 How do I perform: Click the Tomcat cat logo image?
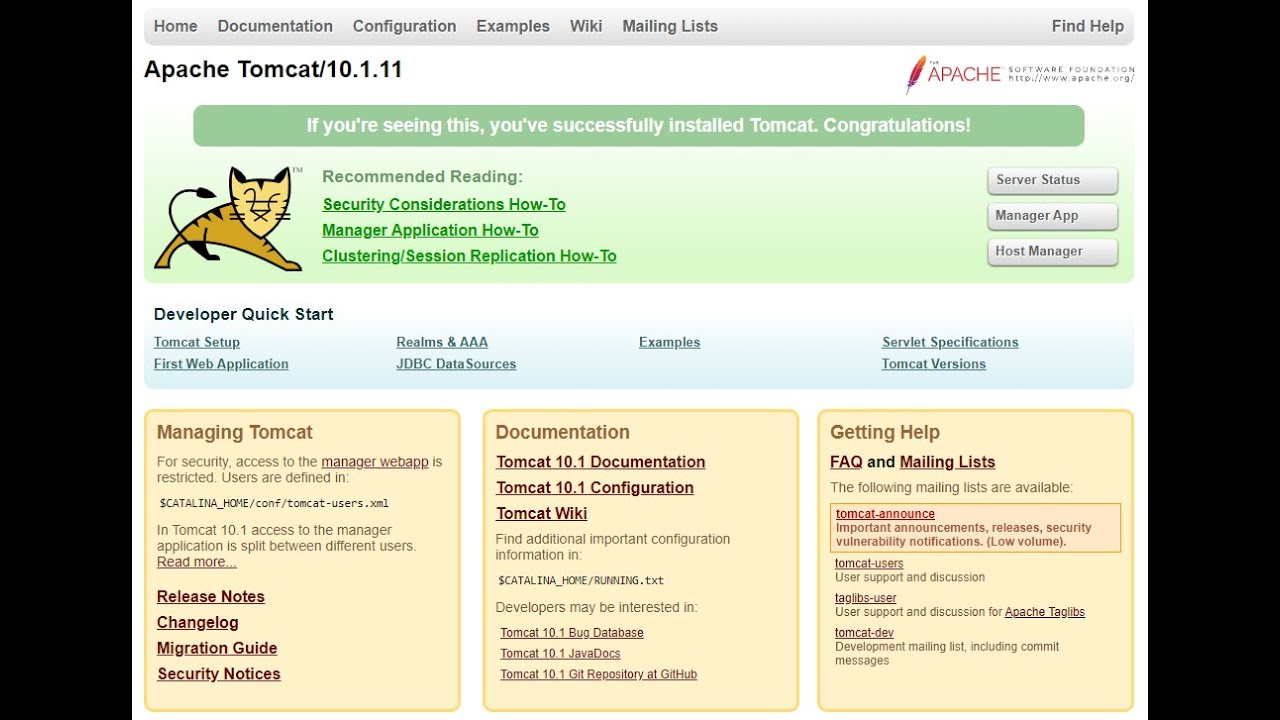229,219
